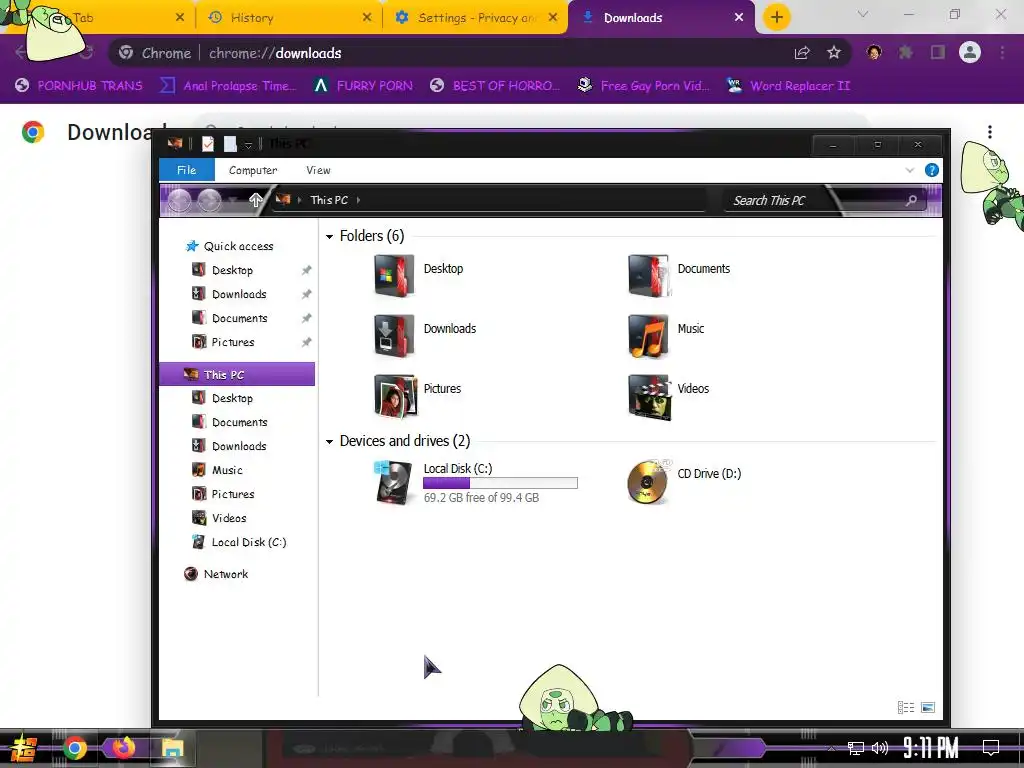Open the Chrome Extensions puzzle icon
The image size is (1024, 768).
click(x=906, y=52)
